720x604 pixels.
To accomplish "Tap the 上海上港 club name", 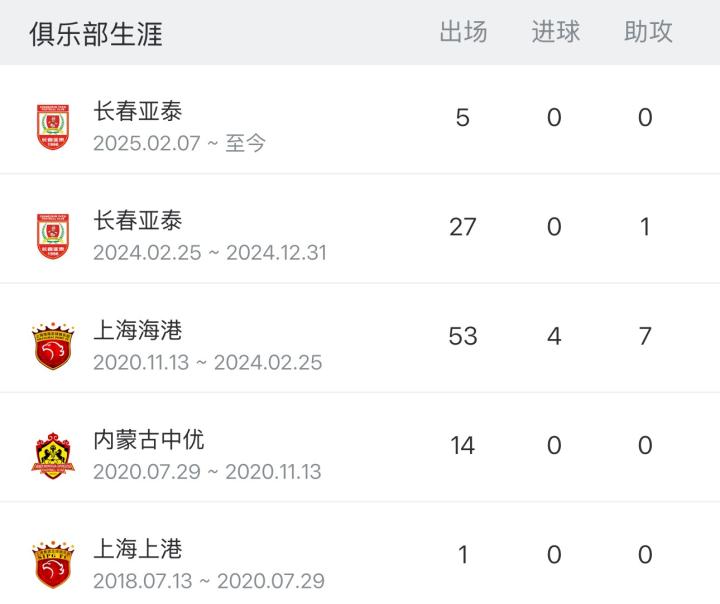I will 138,548.
